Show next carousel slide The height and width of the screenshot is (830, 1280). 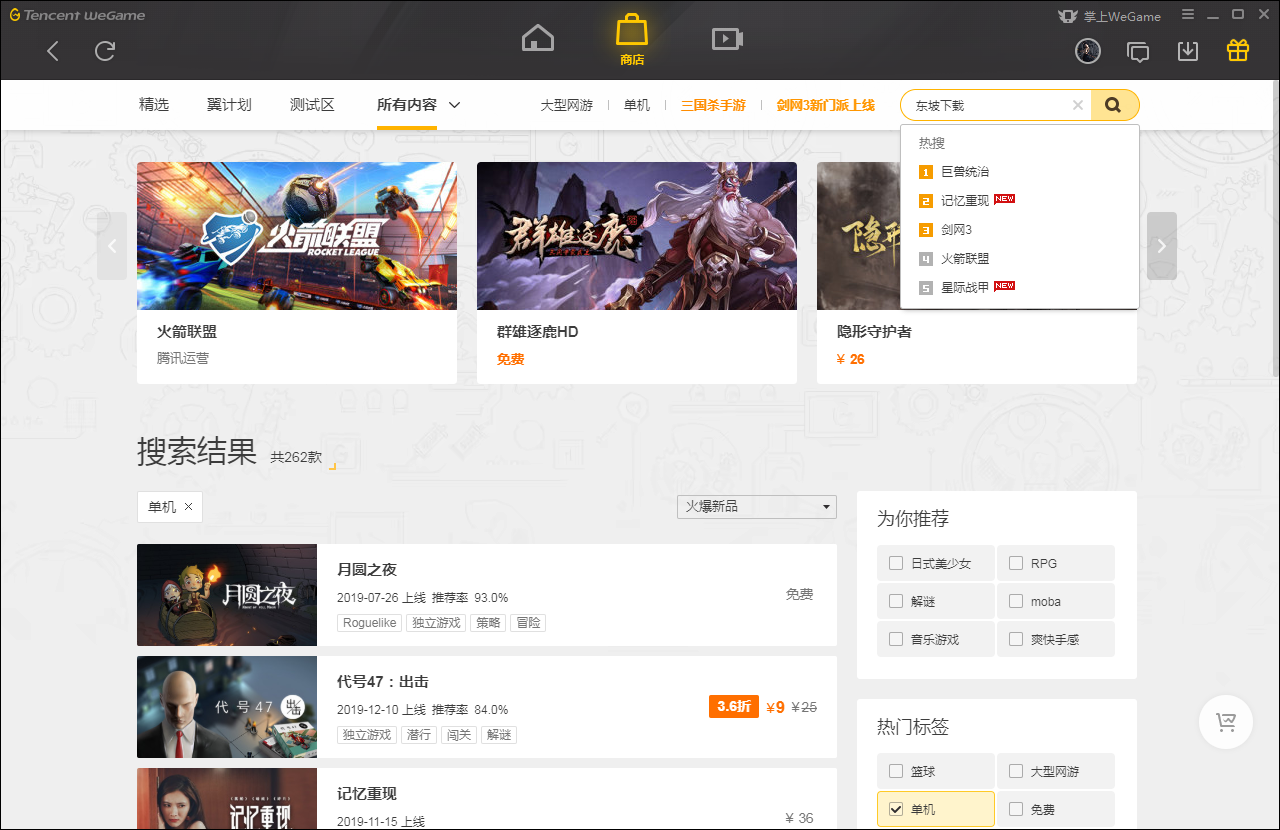pos(1162,245)
